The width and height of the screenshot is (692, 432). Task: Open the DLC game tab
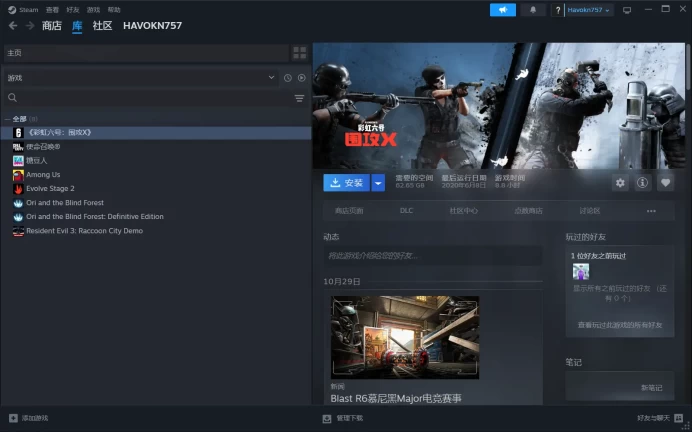[406, 210]
